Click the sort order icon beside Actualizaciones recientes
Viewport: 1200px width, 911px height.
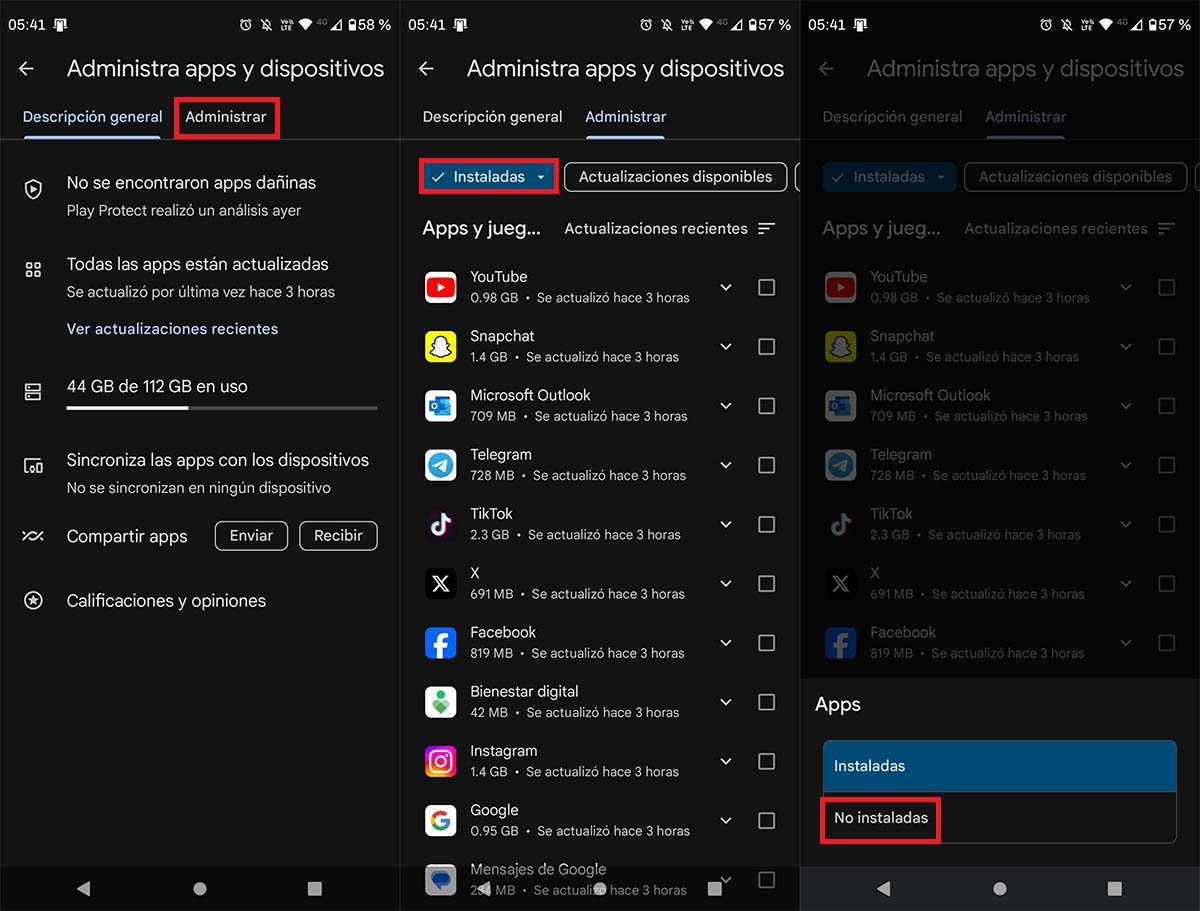766,228
